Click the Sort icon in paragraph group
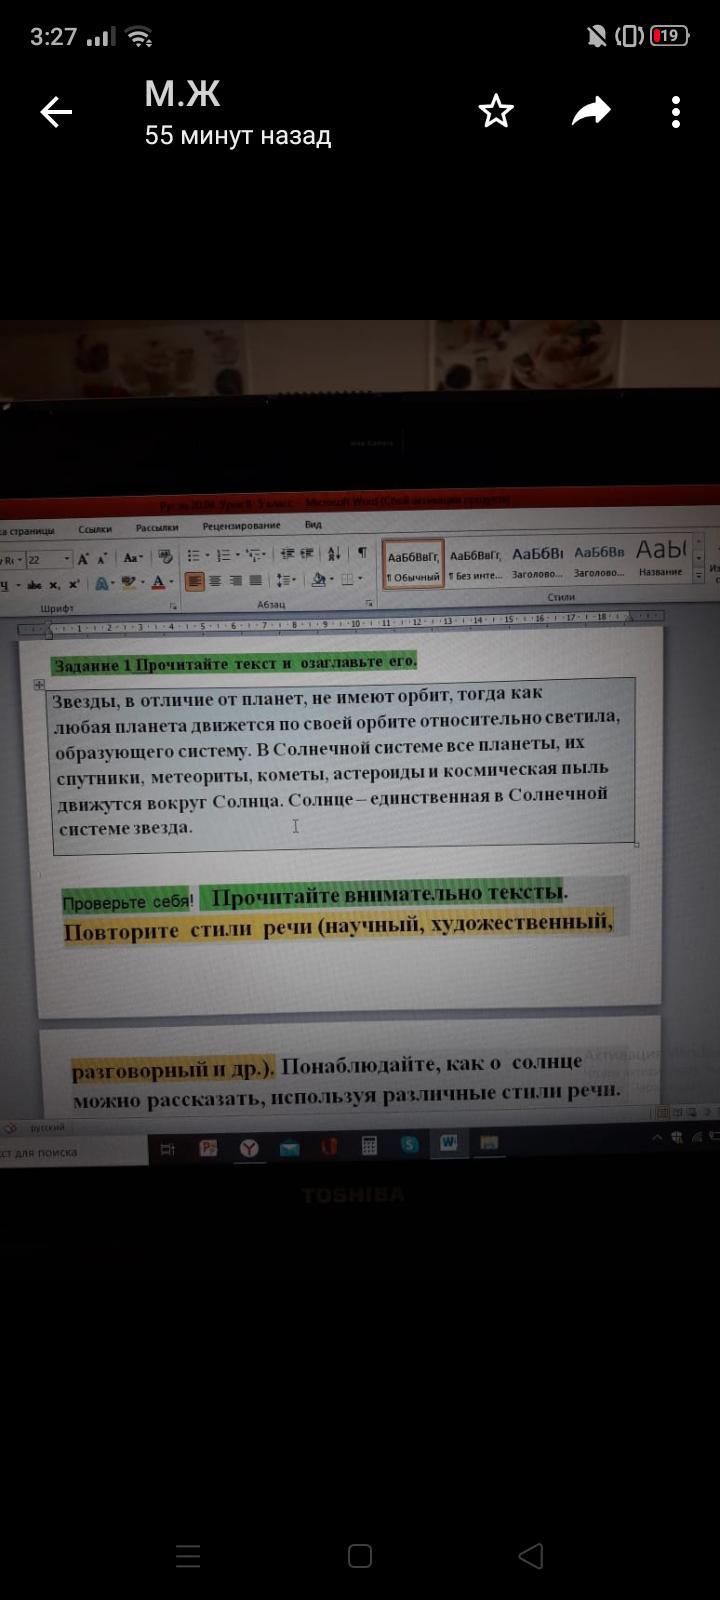Viewport: 720px width, 1600px height. click(x=334, y=554)
